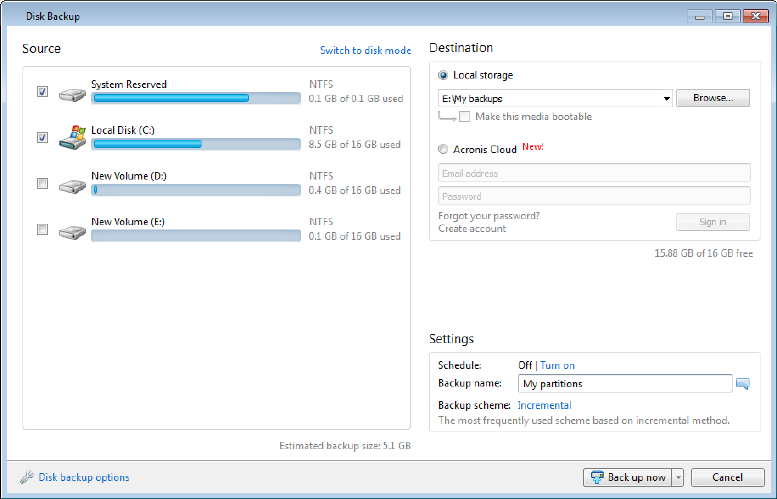Select the Local storage radio button

[x=444, y=75]
